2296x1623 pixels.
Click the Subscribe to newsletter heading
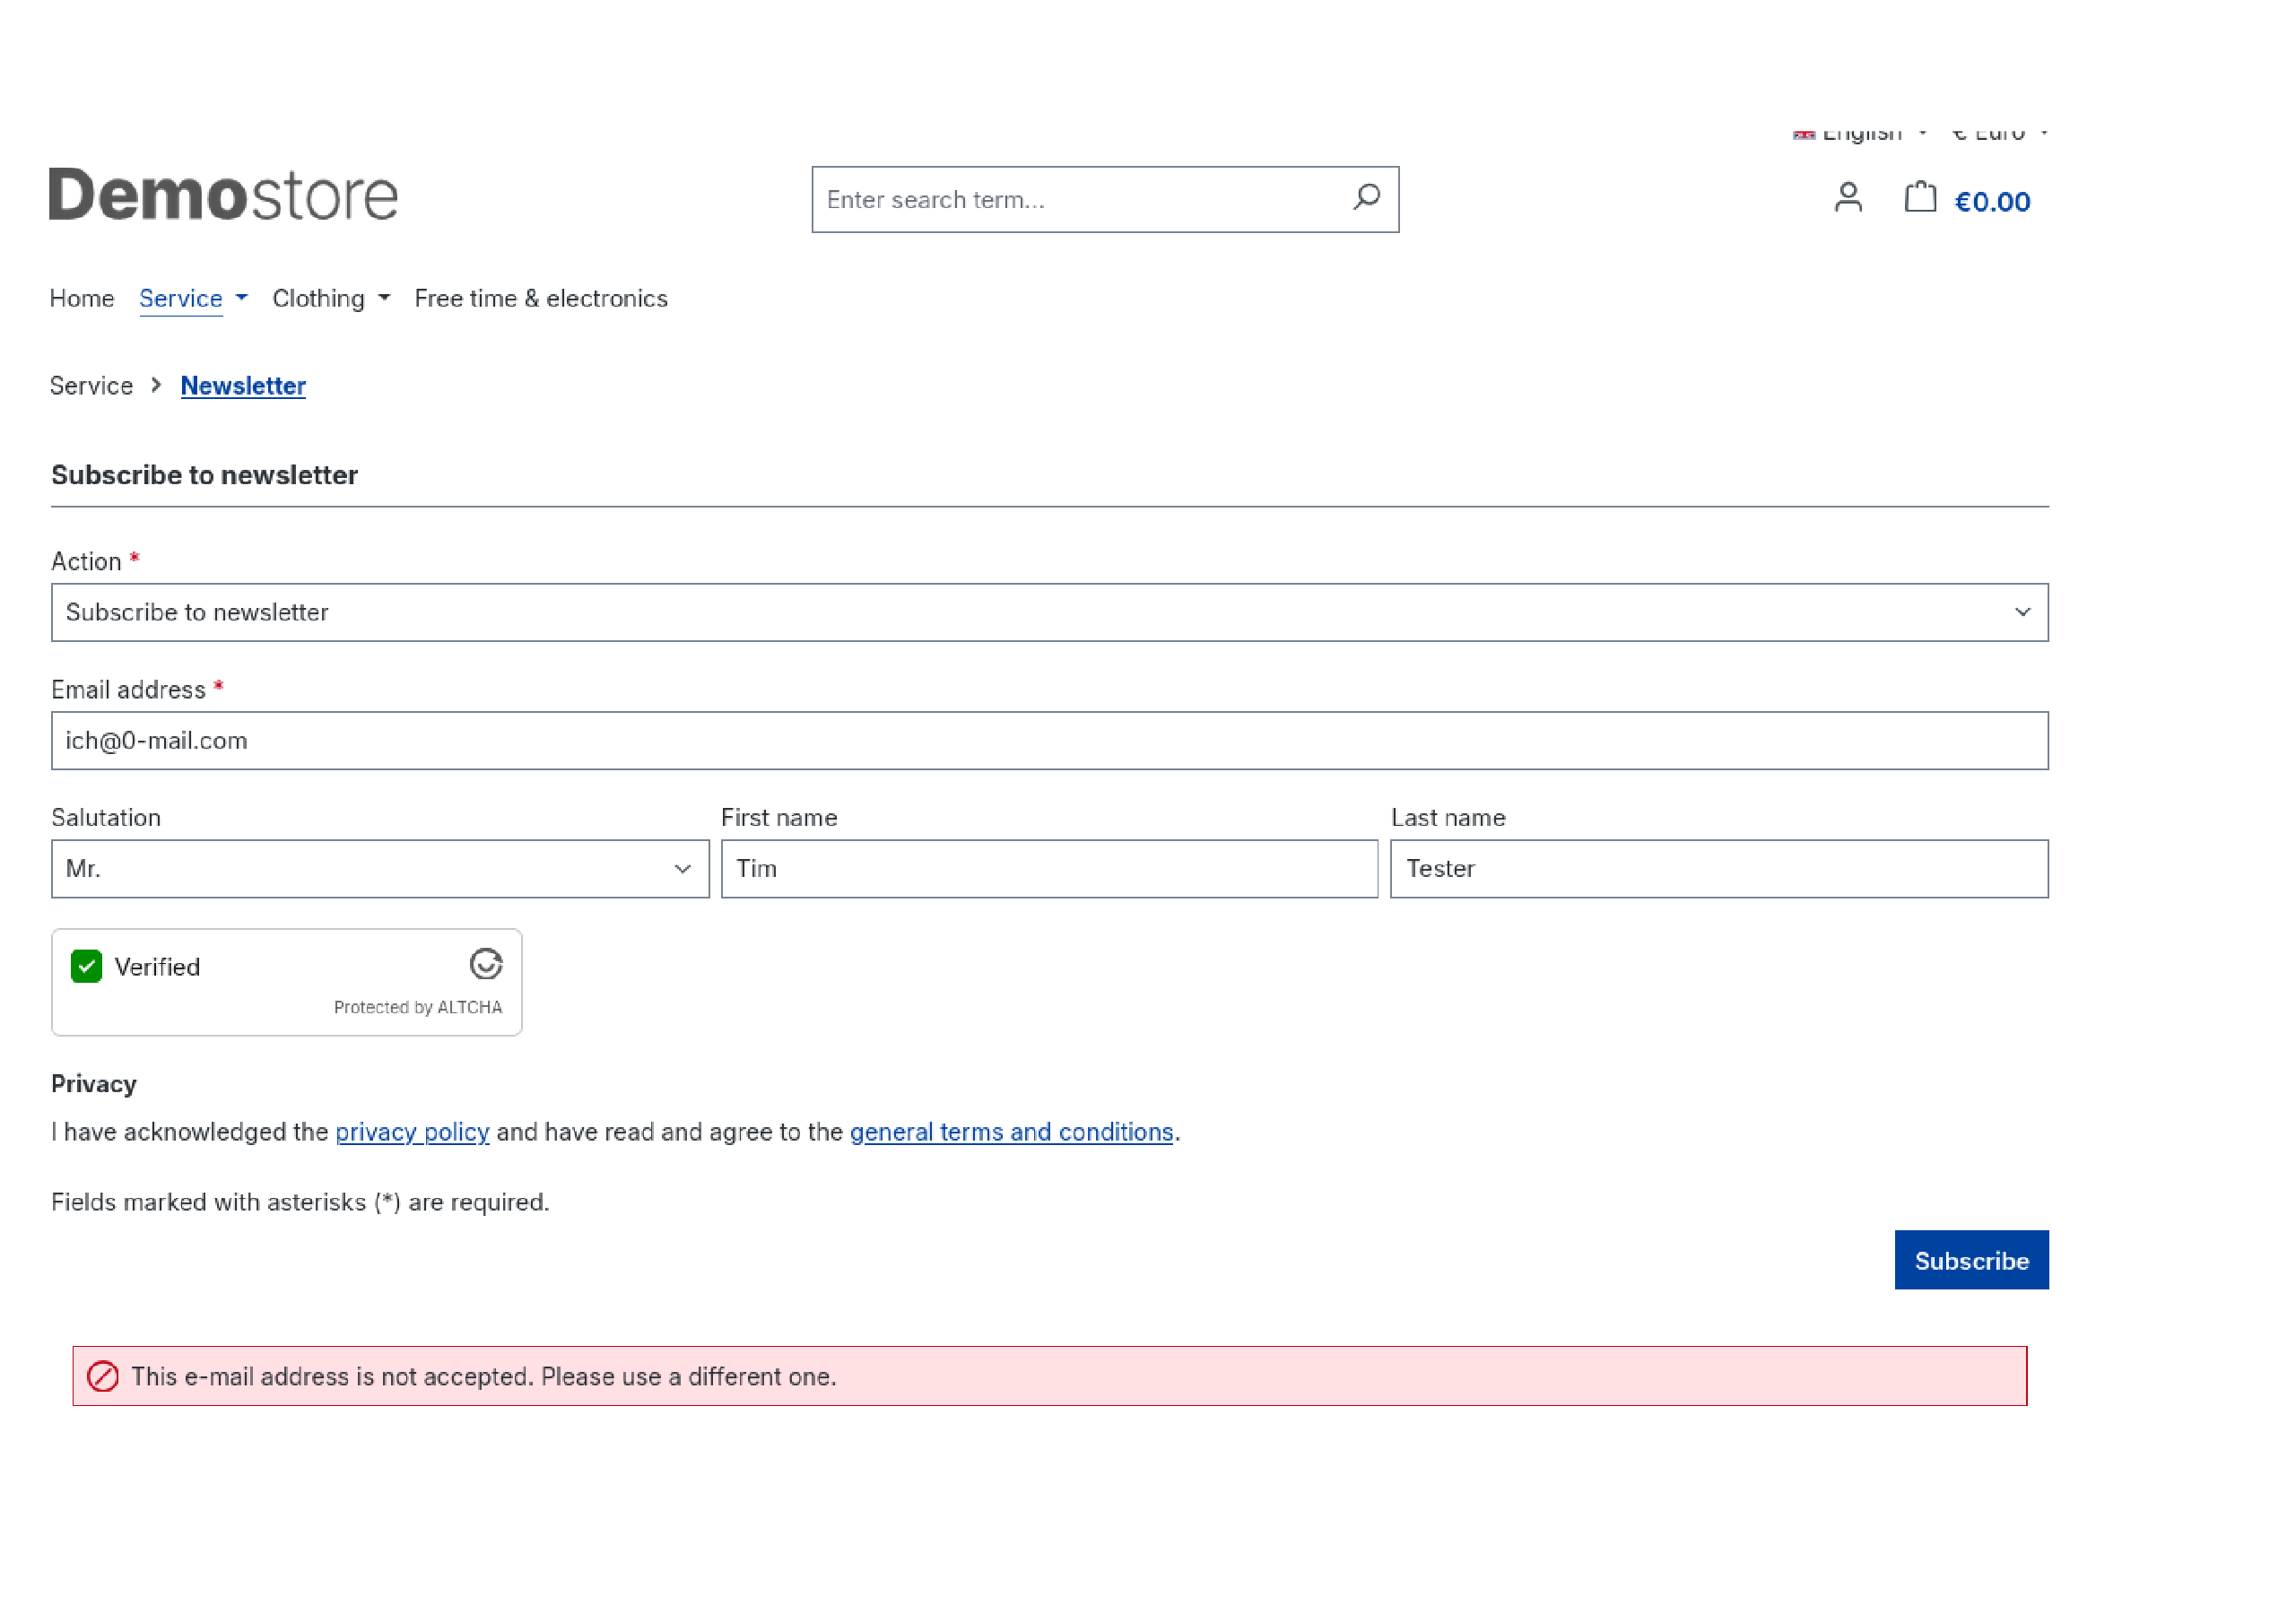204,474
